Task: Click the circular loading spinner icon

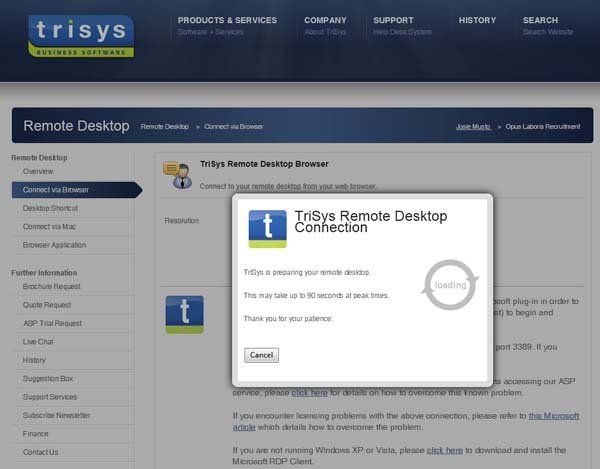Action: pyautogui.click(x=450, y=285)
